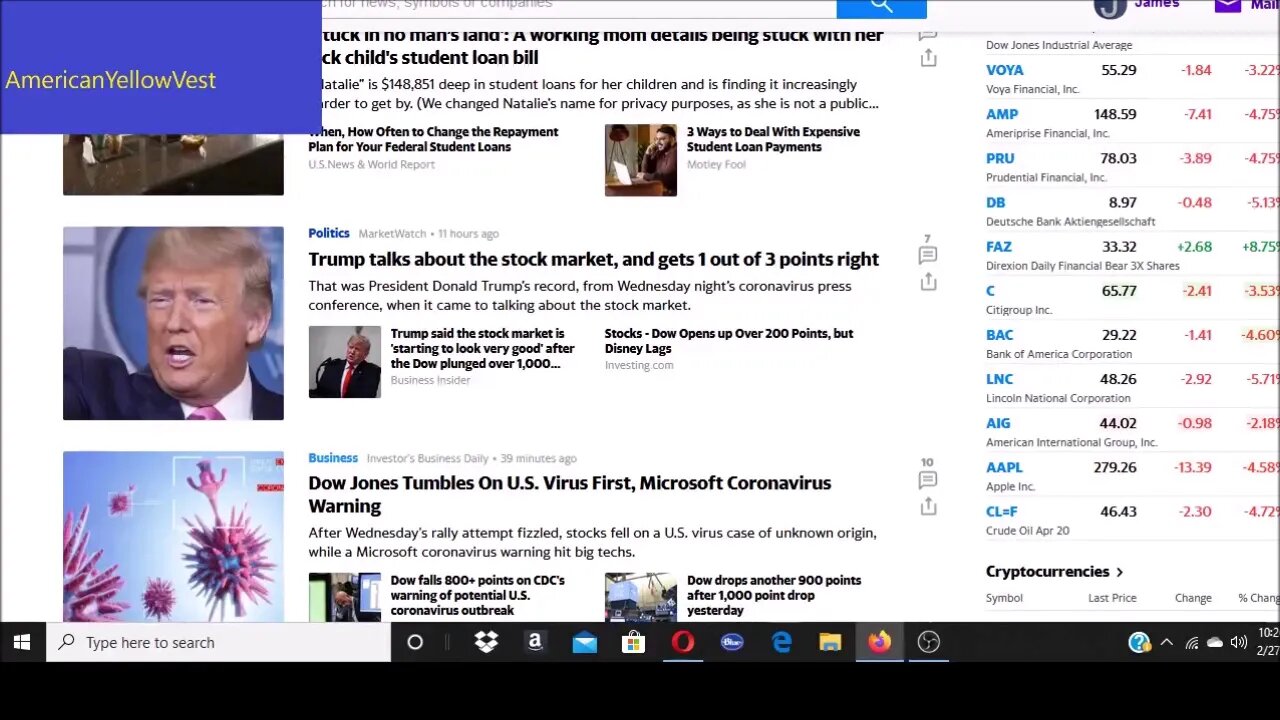The width and height of the screenshot is (1280, 720).
Task: Share the Dow Jones Tumbles article
Action: click(928, 506)
